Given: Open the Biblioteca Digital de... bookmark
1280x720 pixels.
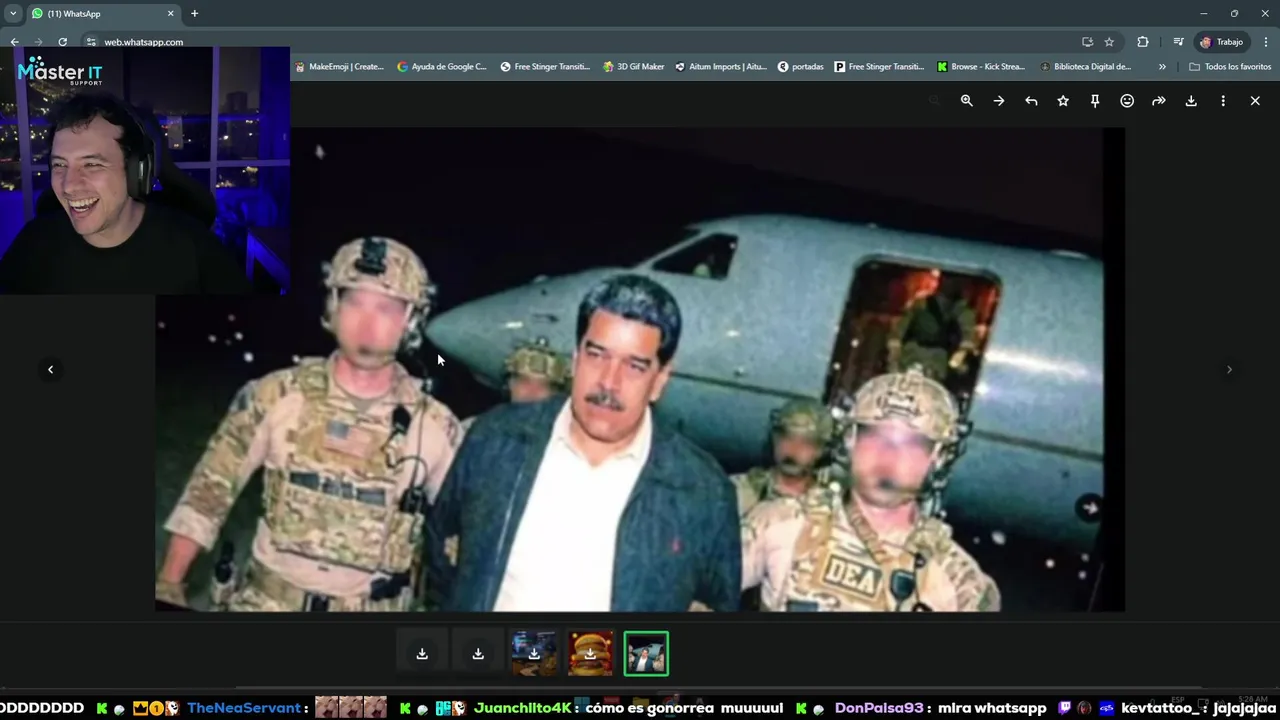Looking at the screenshot, I should (1086, 67).
